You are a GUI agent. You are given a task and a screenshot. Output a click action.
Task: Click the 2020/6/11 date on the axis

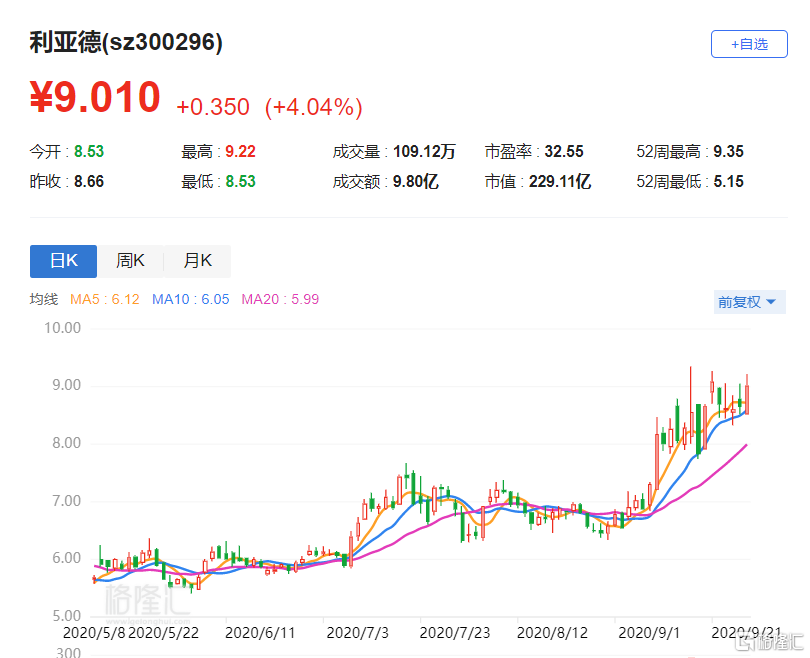[x=260, y=633]
